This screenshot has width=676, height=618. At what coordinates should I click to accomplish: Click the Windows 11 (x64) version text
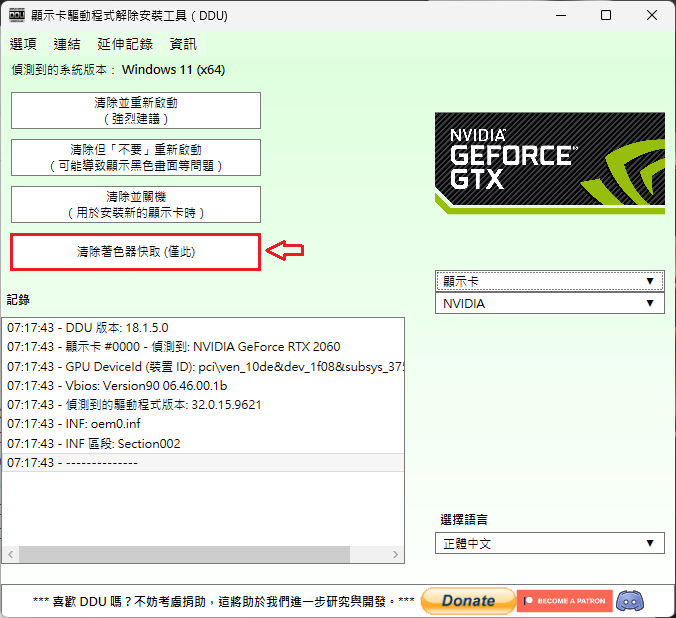pyautogui.click(x=173, y=69)
